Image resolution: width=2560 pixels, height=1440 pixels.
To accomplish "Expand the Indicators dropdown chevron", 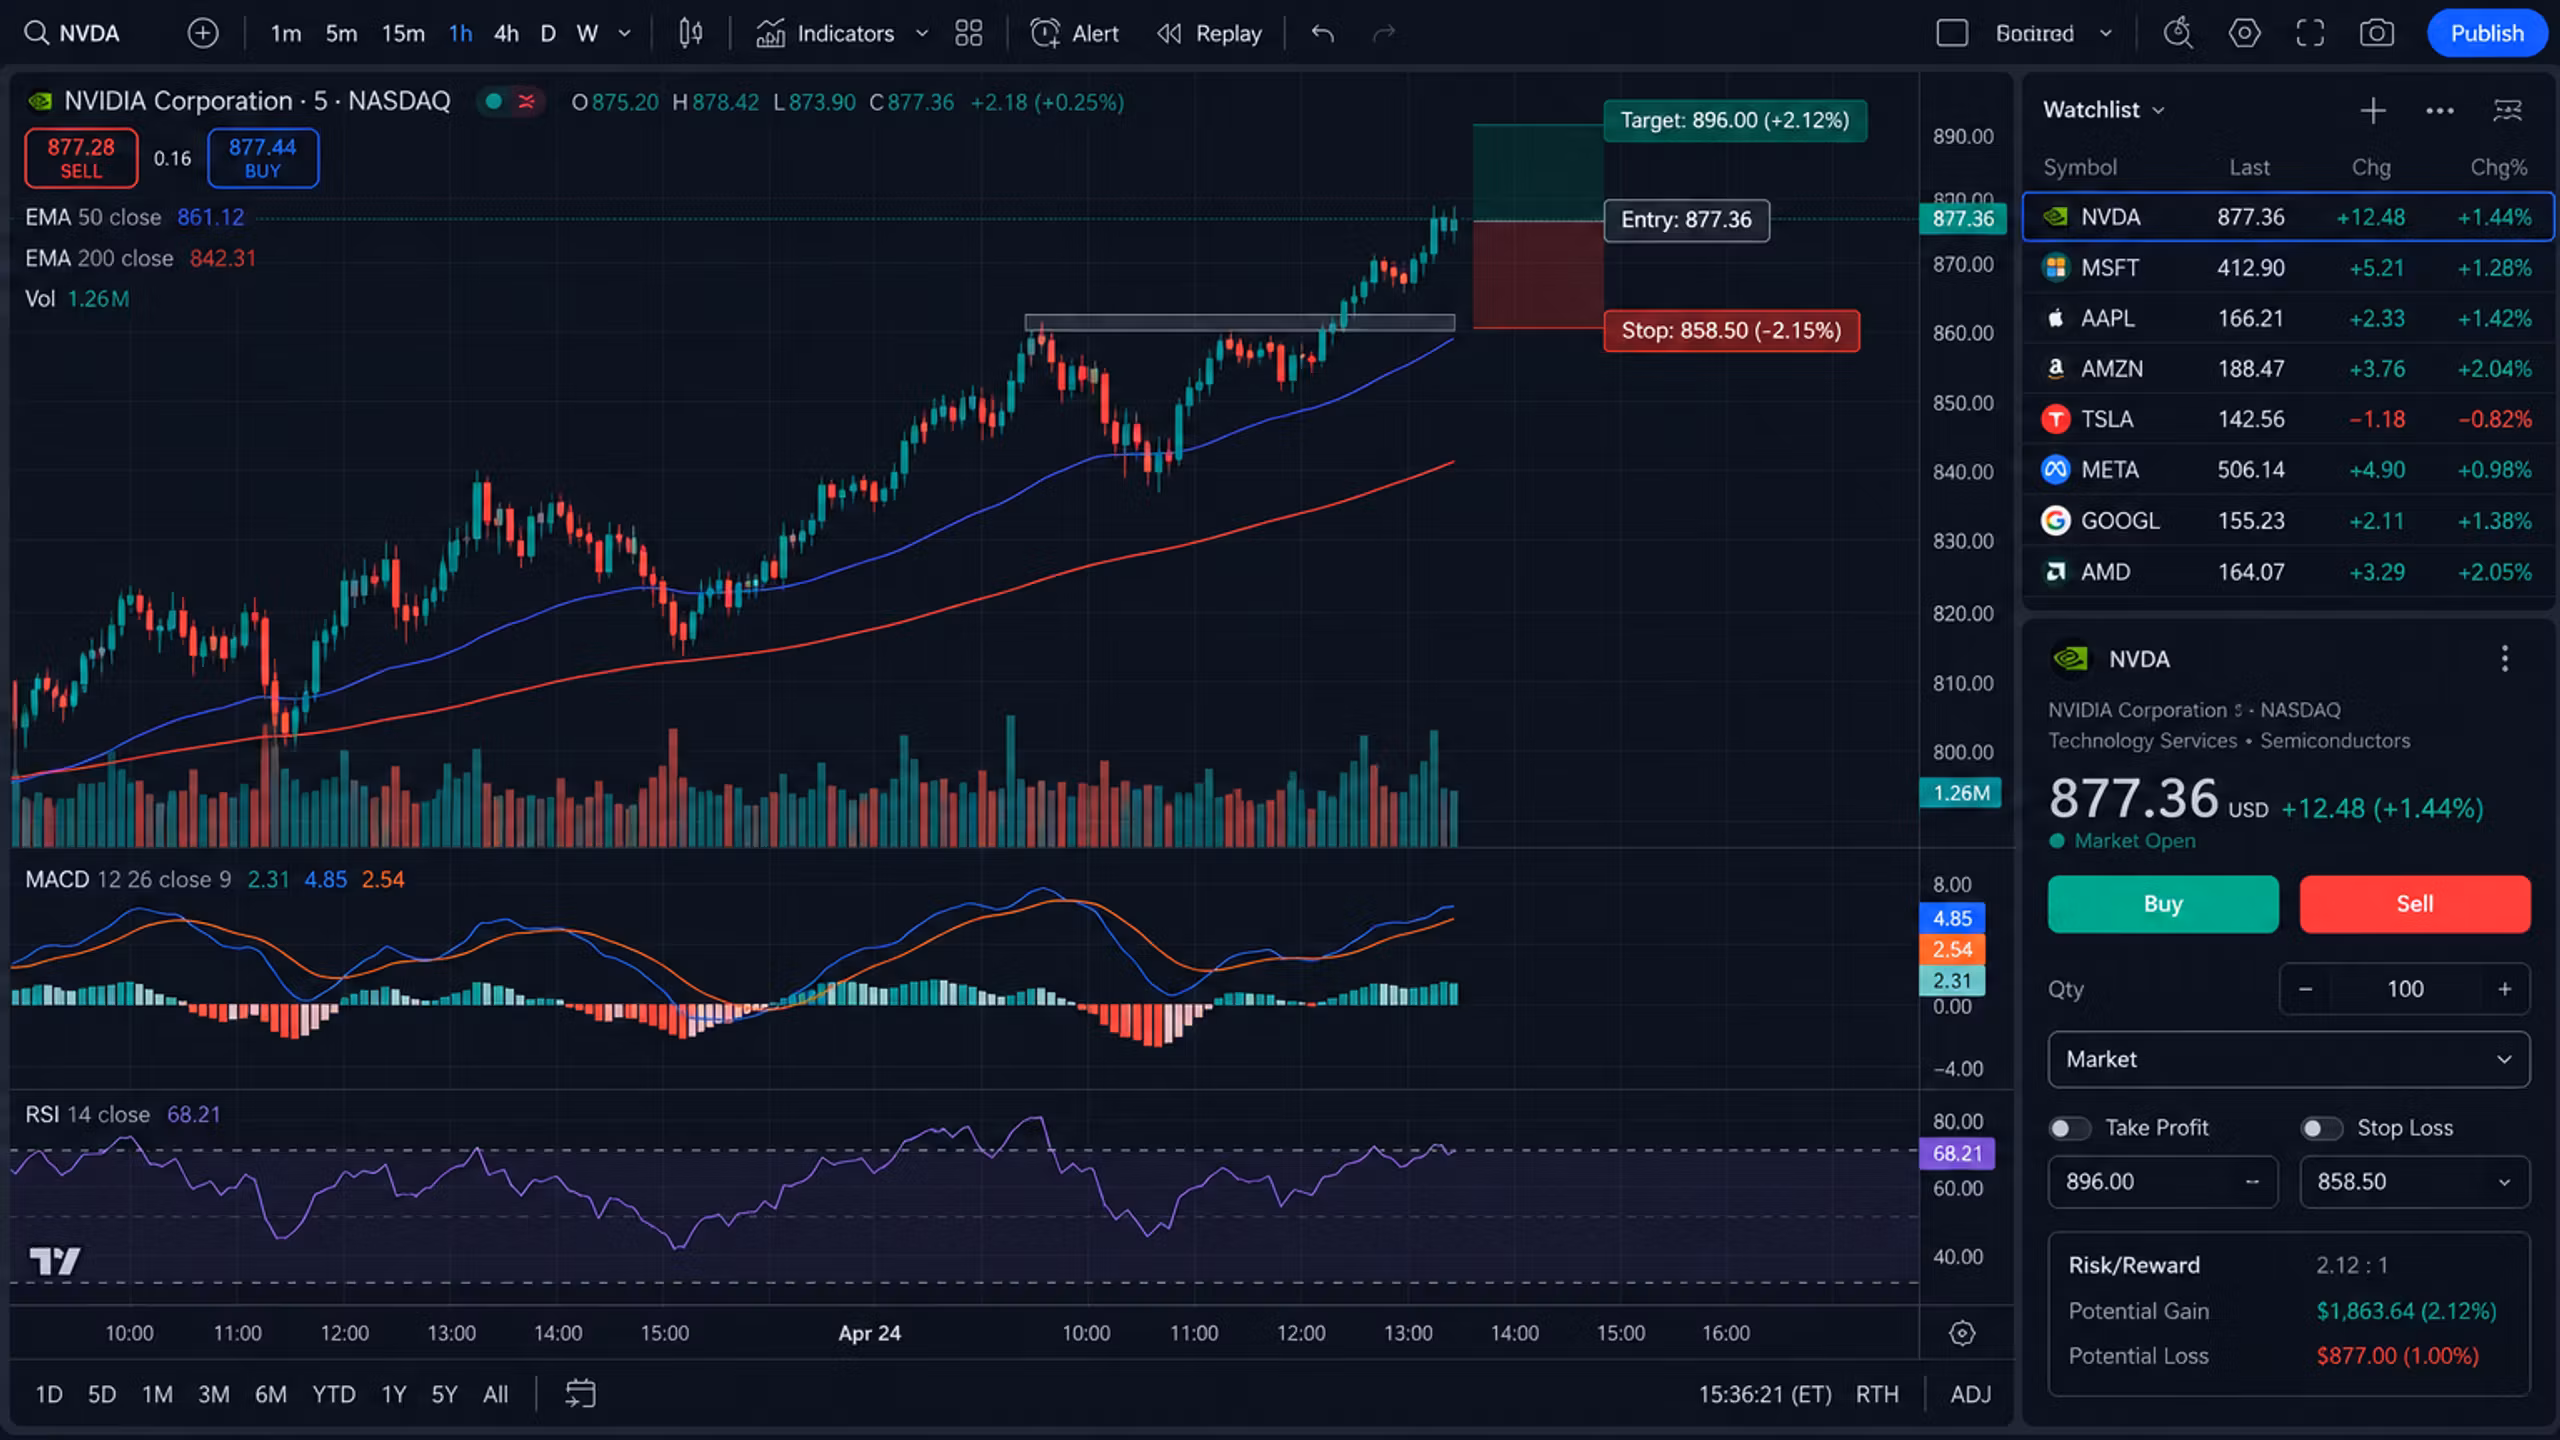I will point(922,33).
